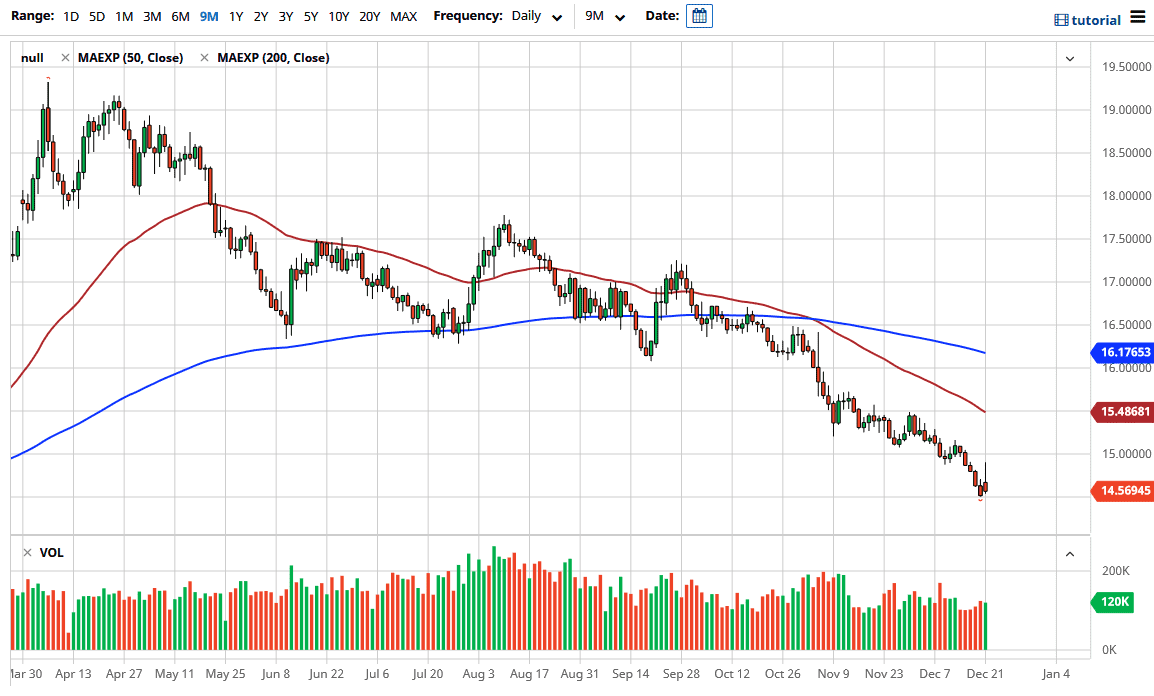
Task: Expand the main chart legend chevron
Action: [1070, 59]
